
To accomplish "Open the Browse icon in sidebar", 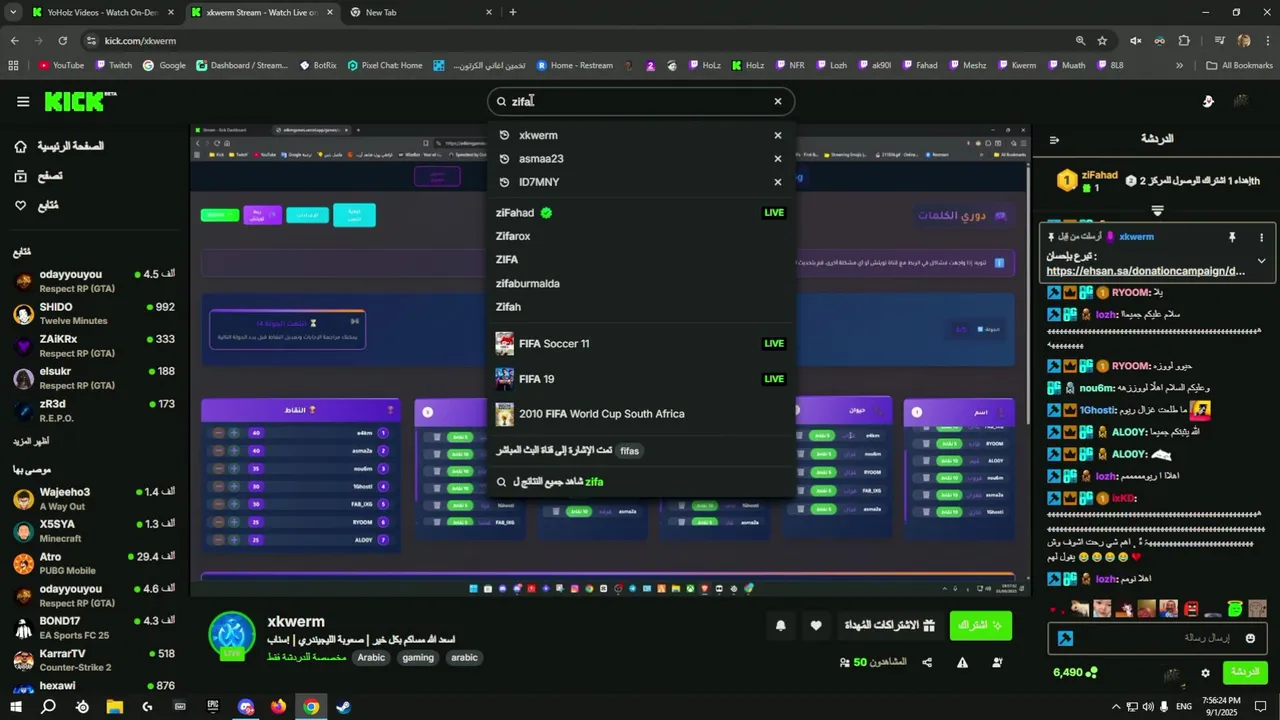I will 21,176.
